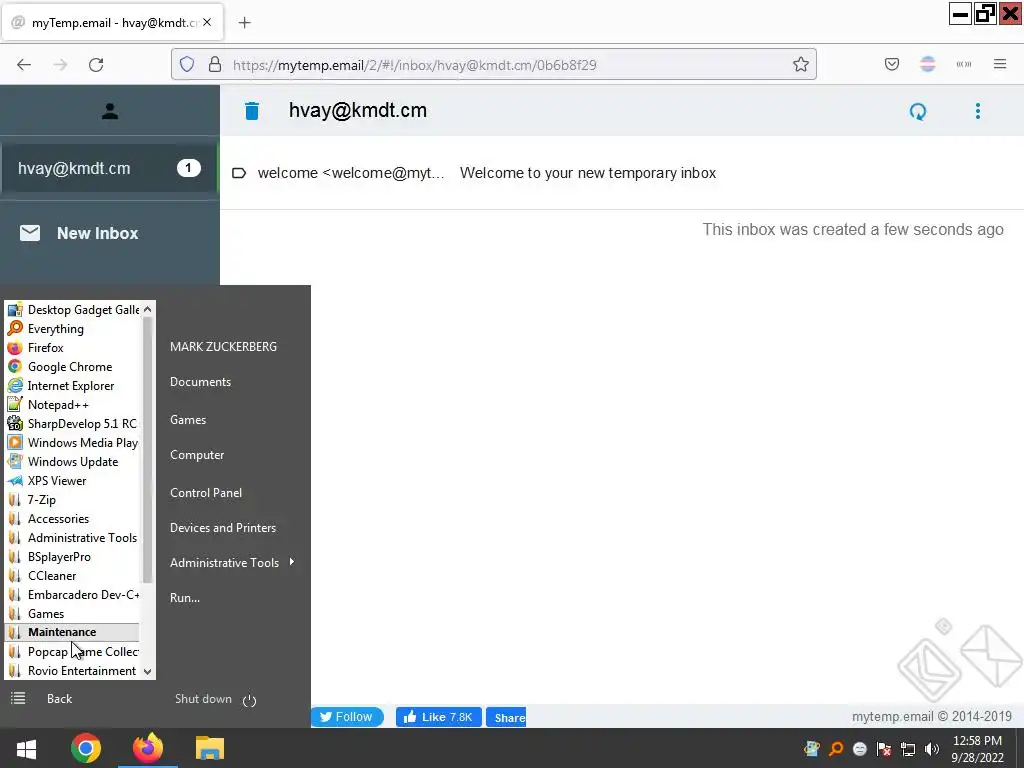Image resolution: width=1024 pixels, height=768 pixels.
Task: Click the shield tracking protection icon
Action: 187,64
